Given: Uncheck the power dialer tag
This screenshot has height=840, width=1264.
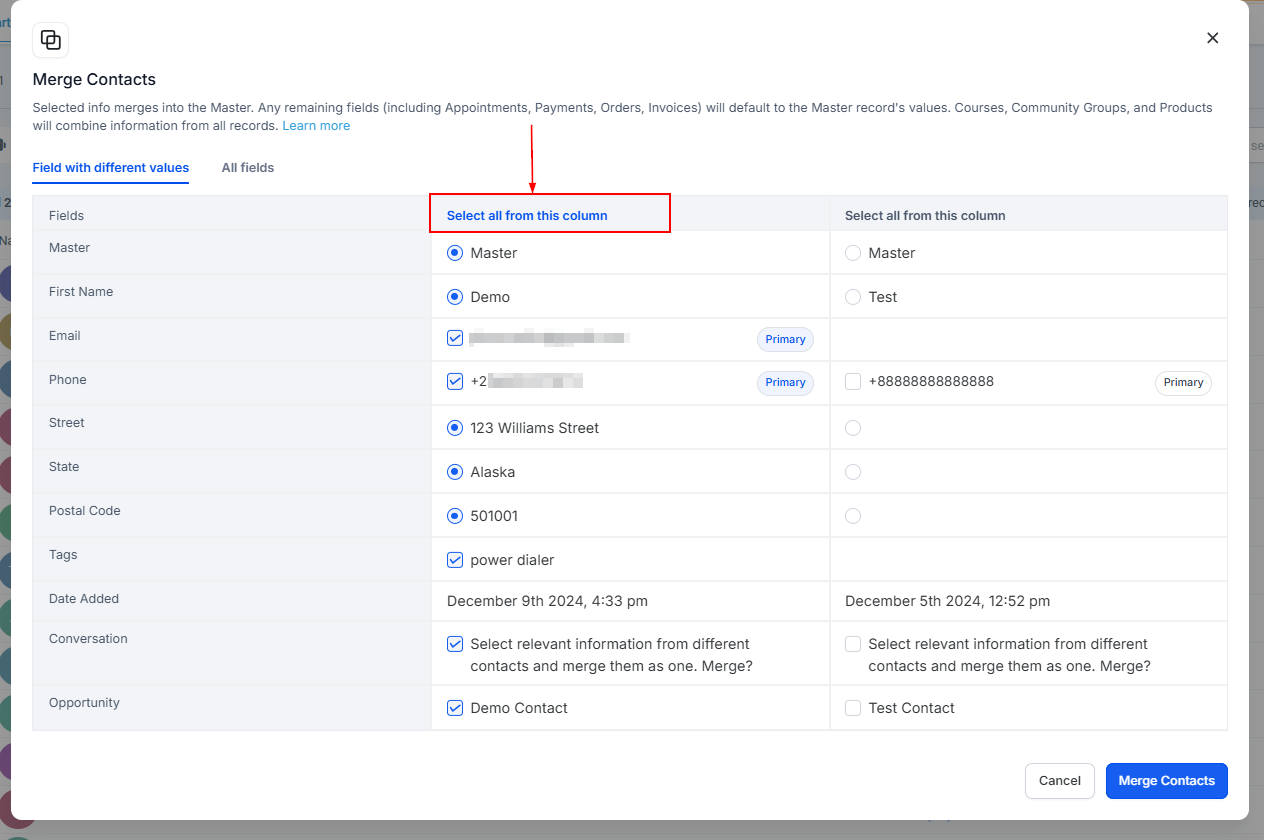Looking at the screenshot, I should point(455,560).
